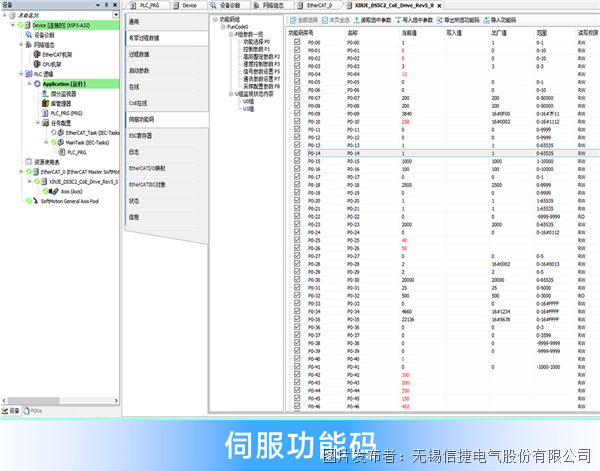Collapse the 任务配置 tree node
This screenshot has height=471, width=600.
38,122
